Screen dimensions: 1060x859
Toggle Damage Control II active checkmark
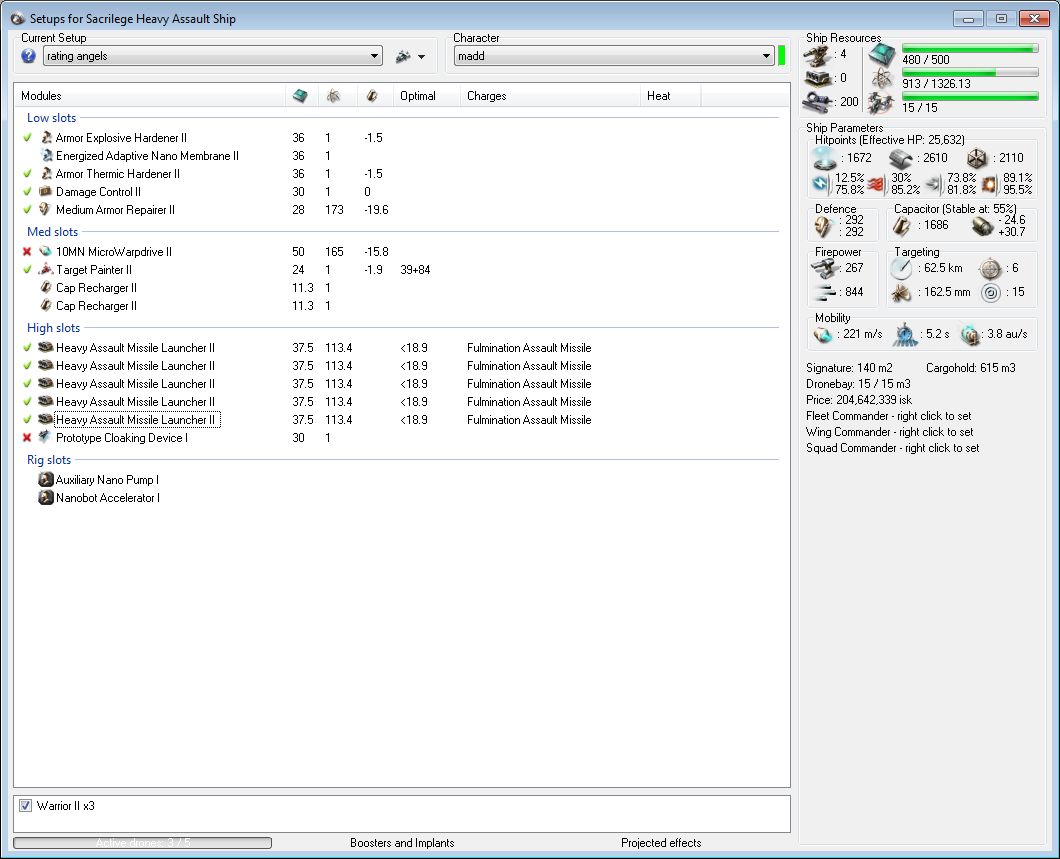(27, 192)
